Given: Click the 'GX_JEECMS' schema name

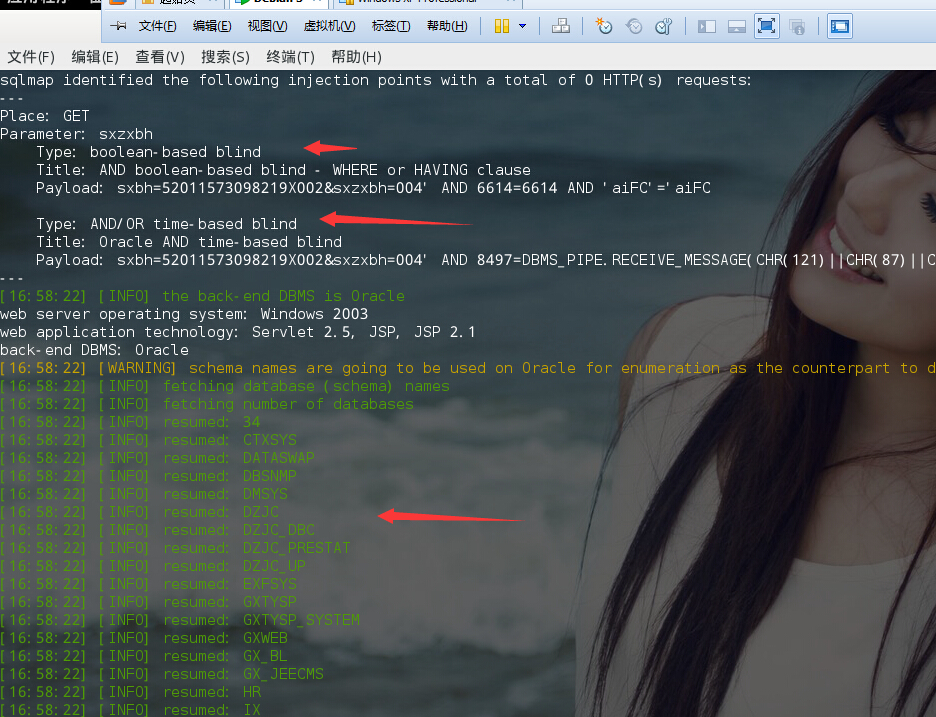Looking at the screenshot, I should pyautogui.click(x=284, y=674).
